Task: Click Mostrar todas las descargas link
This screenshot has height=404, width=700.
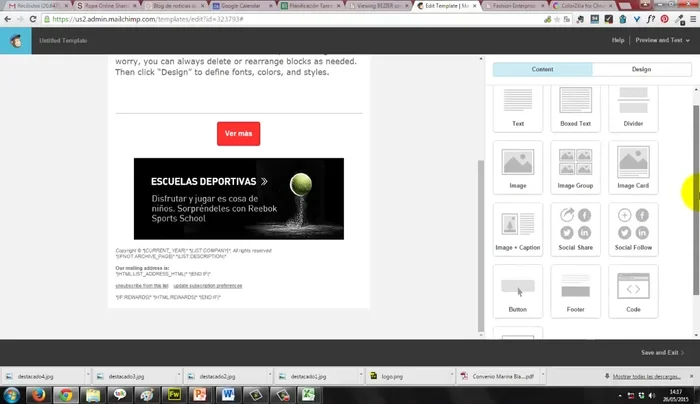Action: click(646, 376)
